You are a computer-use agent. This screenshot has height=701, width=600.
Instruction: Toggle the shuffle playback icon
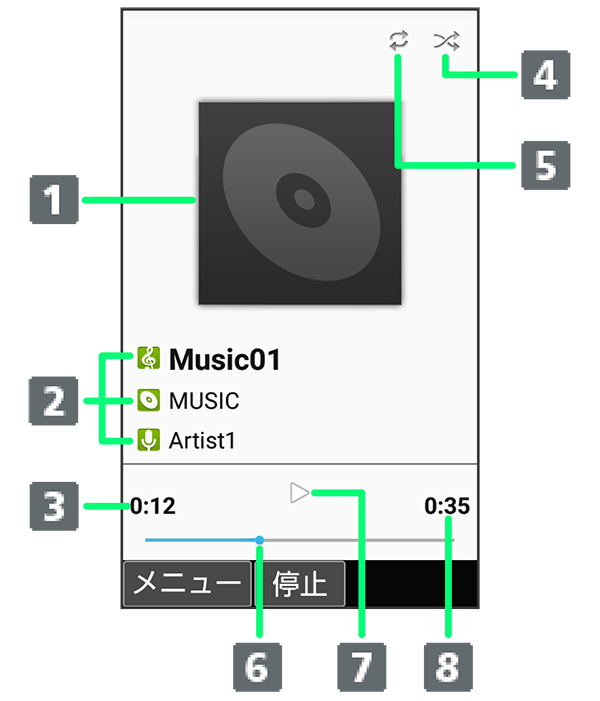pos(446,41)
